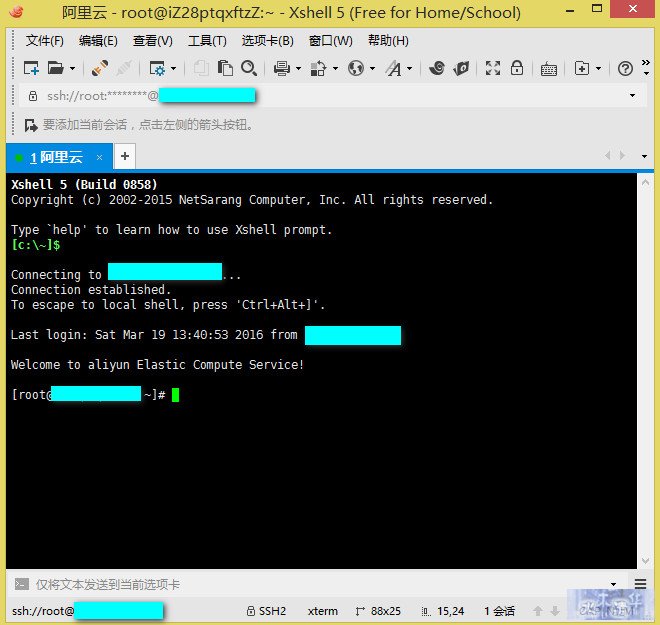
Task: Click the Font toolbar icon
Action: [394, 68]
